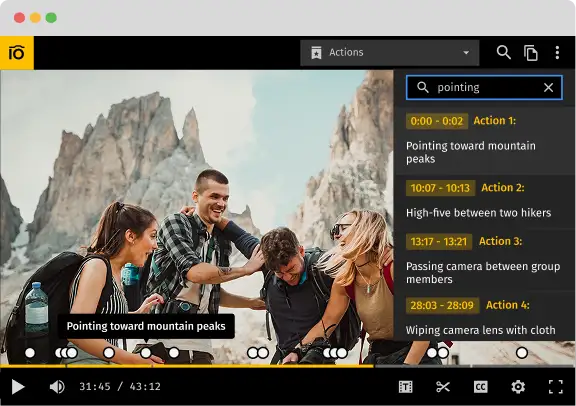Expand the Actions dropdown
This screenshot has width=576, height=406.
pos(389,53)
